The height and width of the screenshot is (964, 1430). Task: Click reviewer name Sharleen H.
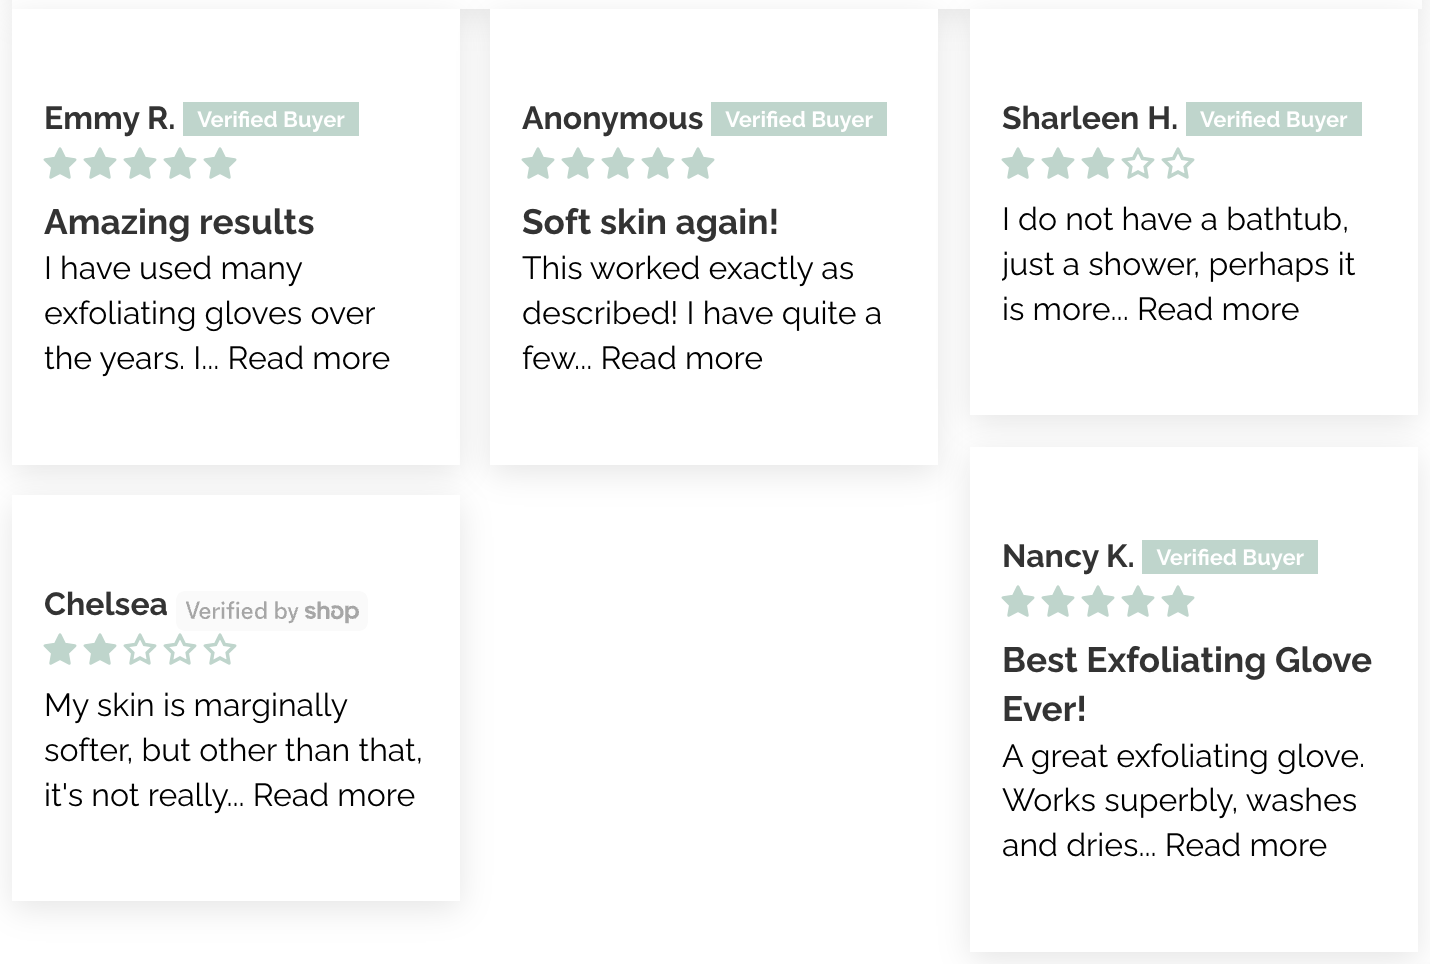pyautogui.click(x=1090, y=118)
